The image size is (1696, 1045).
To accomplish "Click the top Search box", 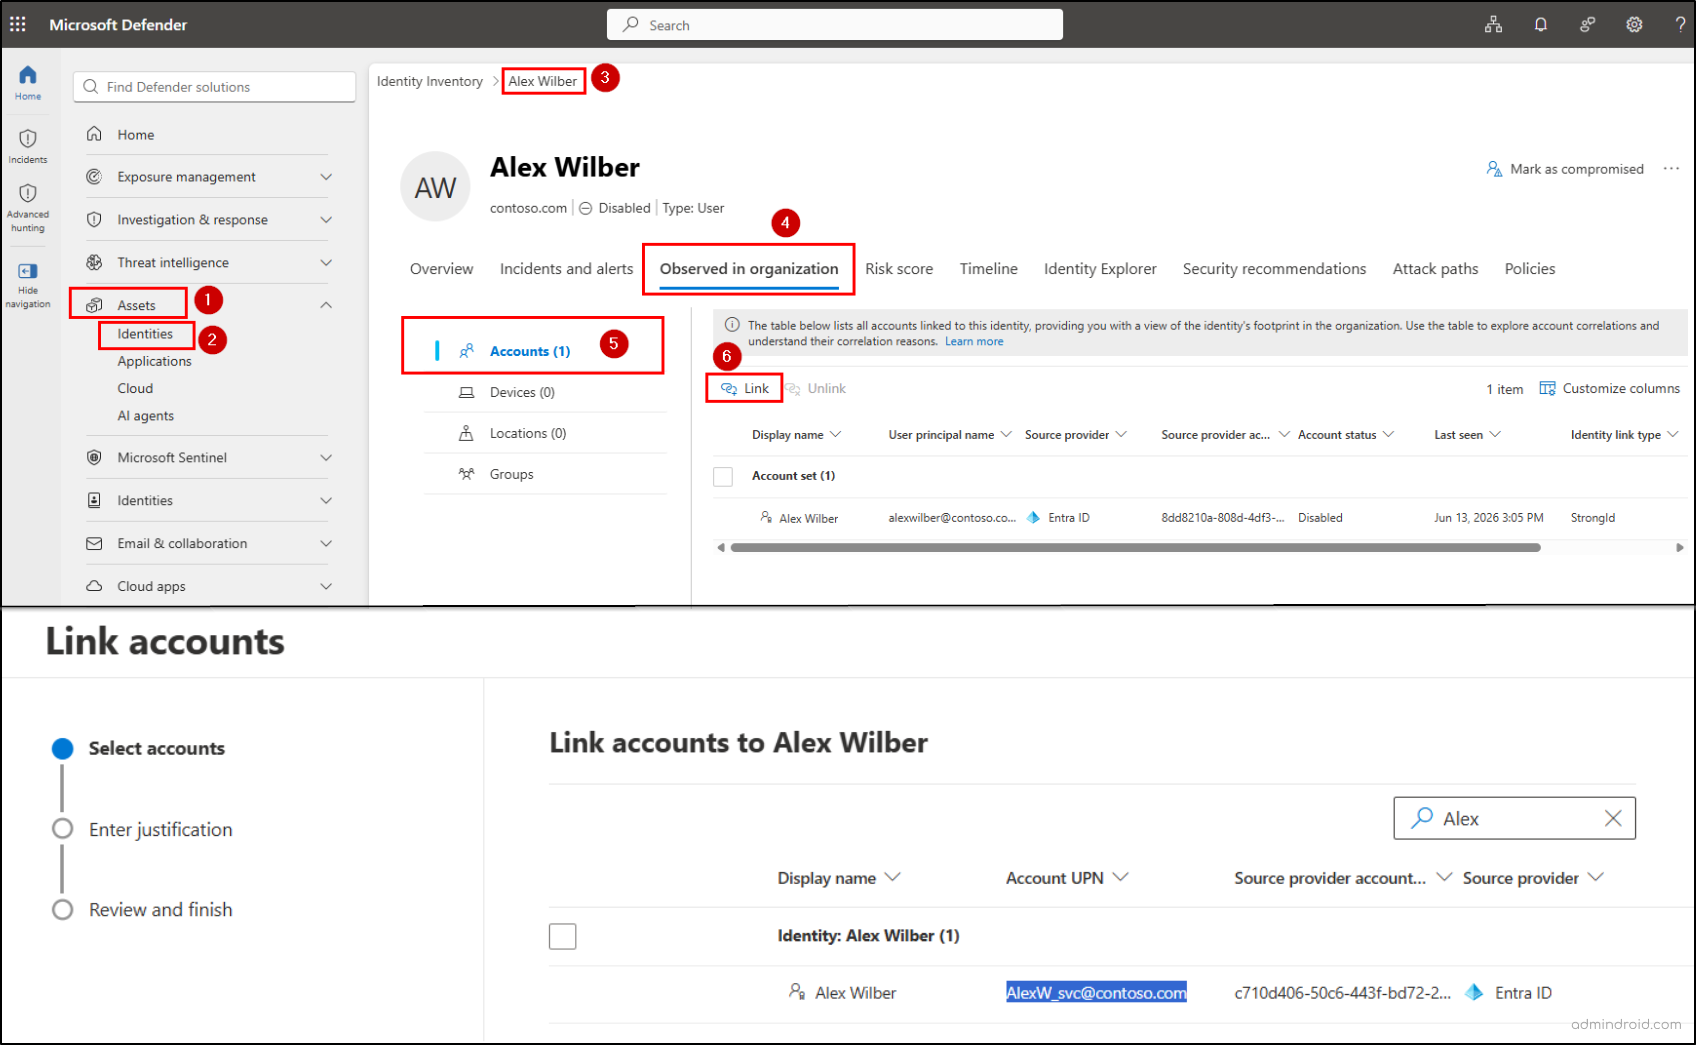I will (834, 25).
